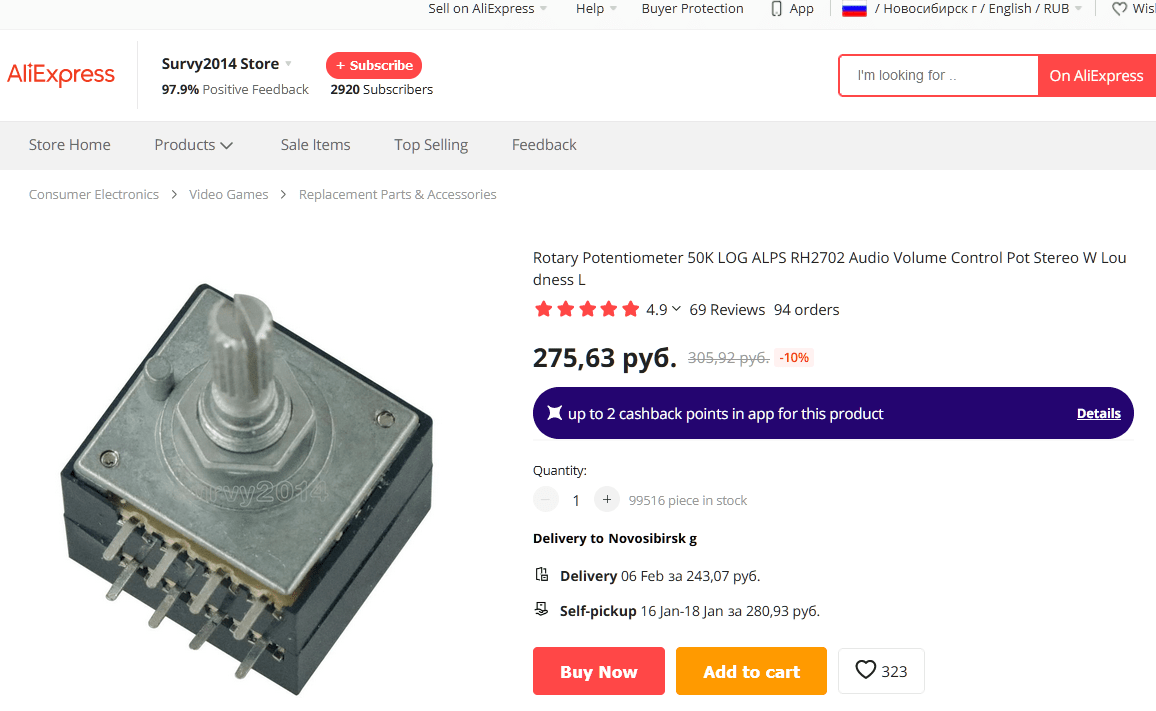The width and height of the screenshot is (1156, 711).
Task: Open the Products dropdown menu
Action: [193, 145]
